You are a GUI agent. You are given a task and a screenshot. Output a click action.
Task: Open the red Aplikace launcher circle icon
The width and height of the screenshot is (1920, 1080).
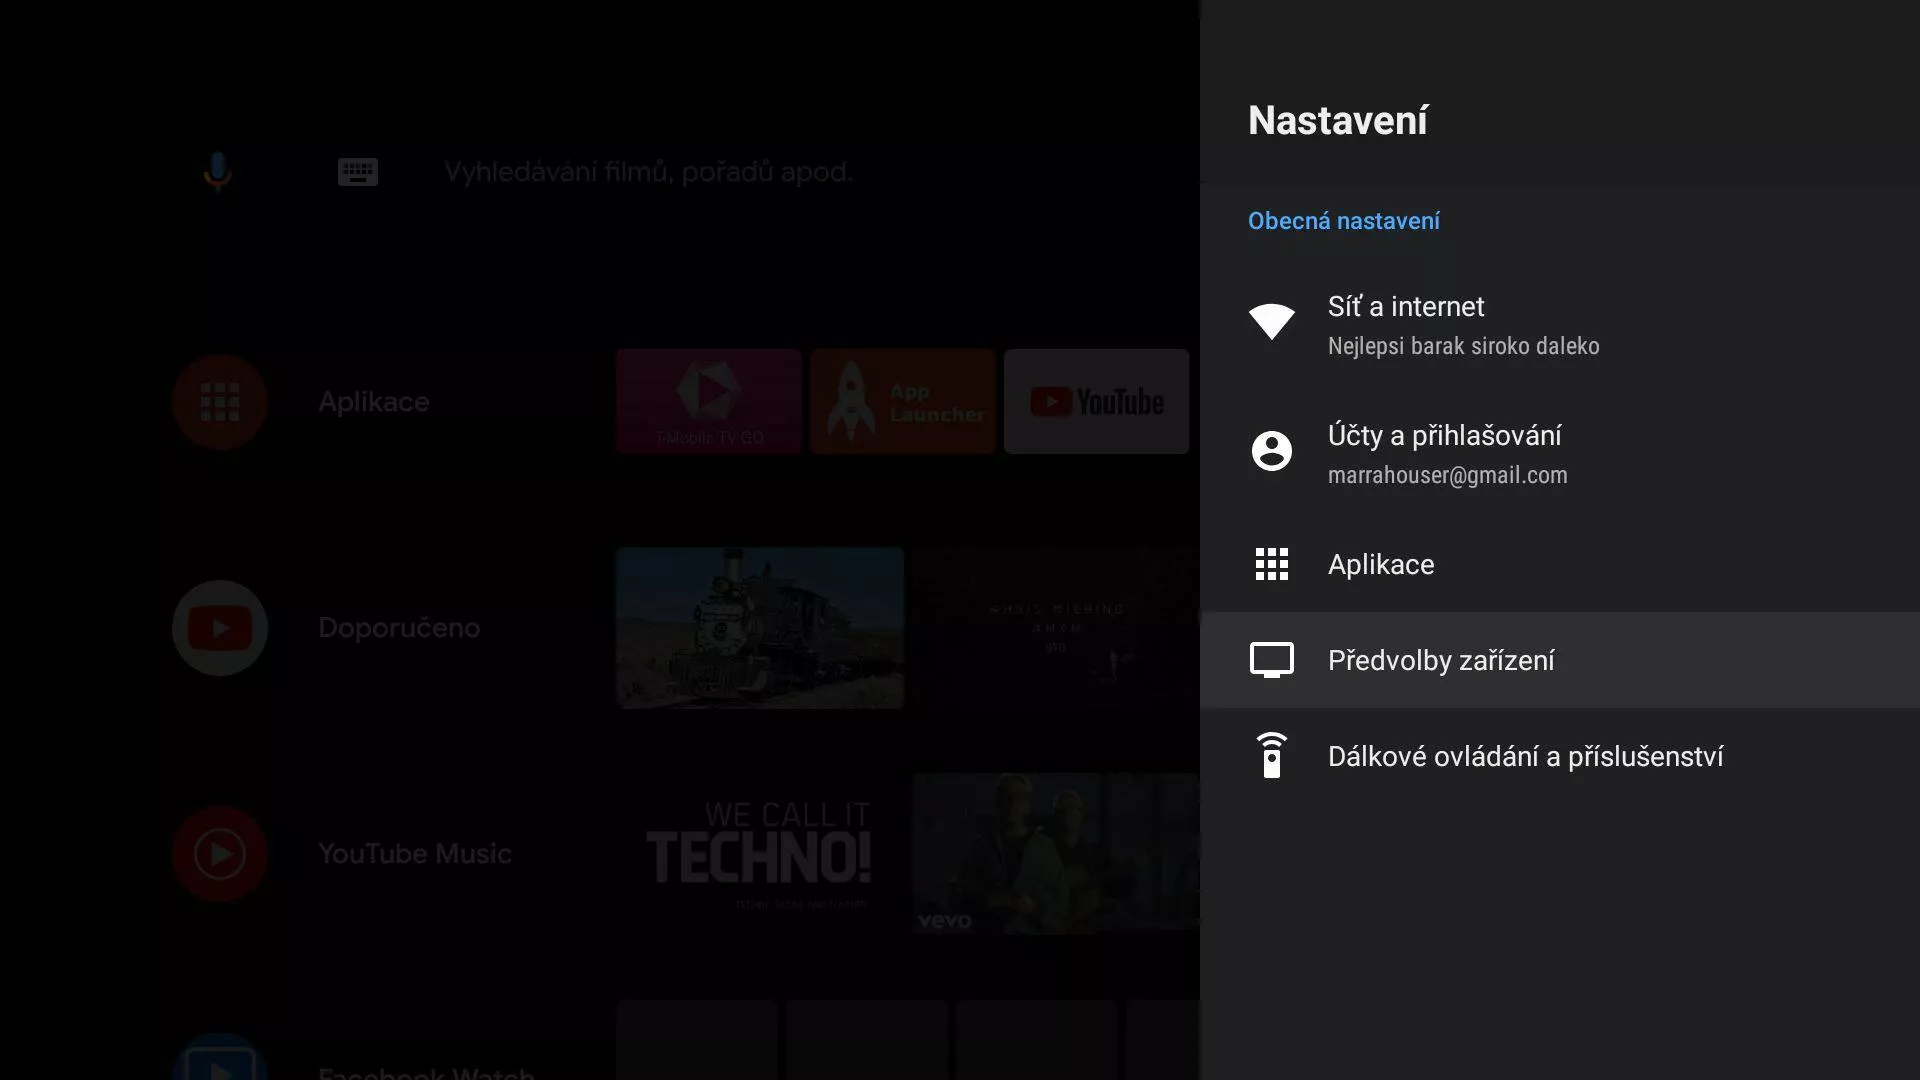[x=220, y=402]
